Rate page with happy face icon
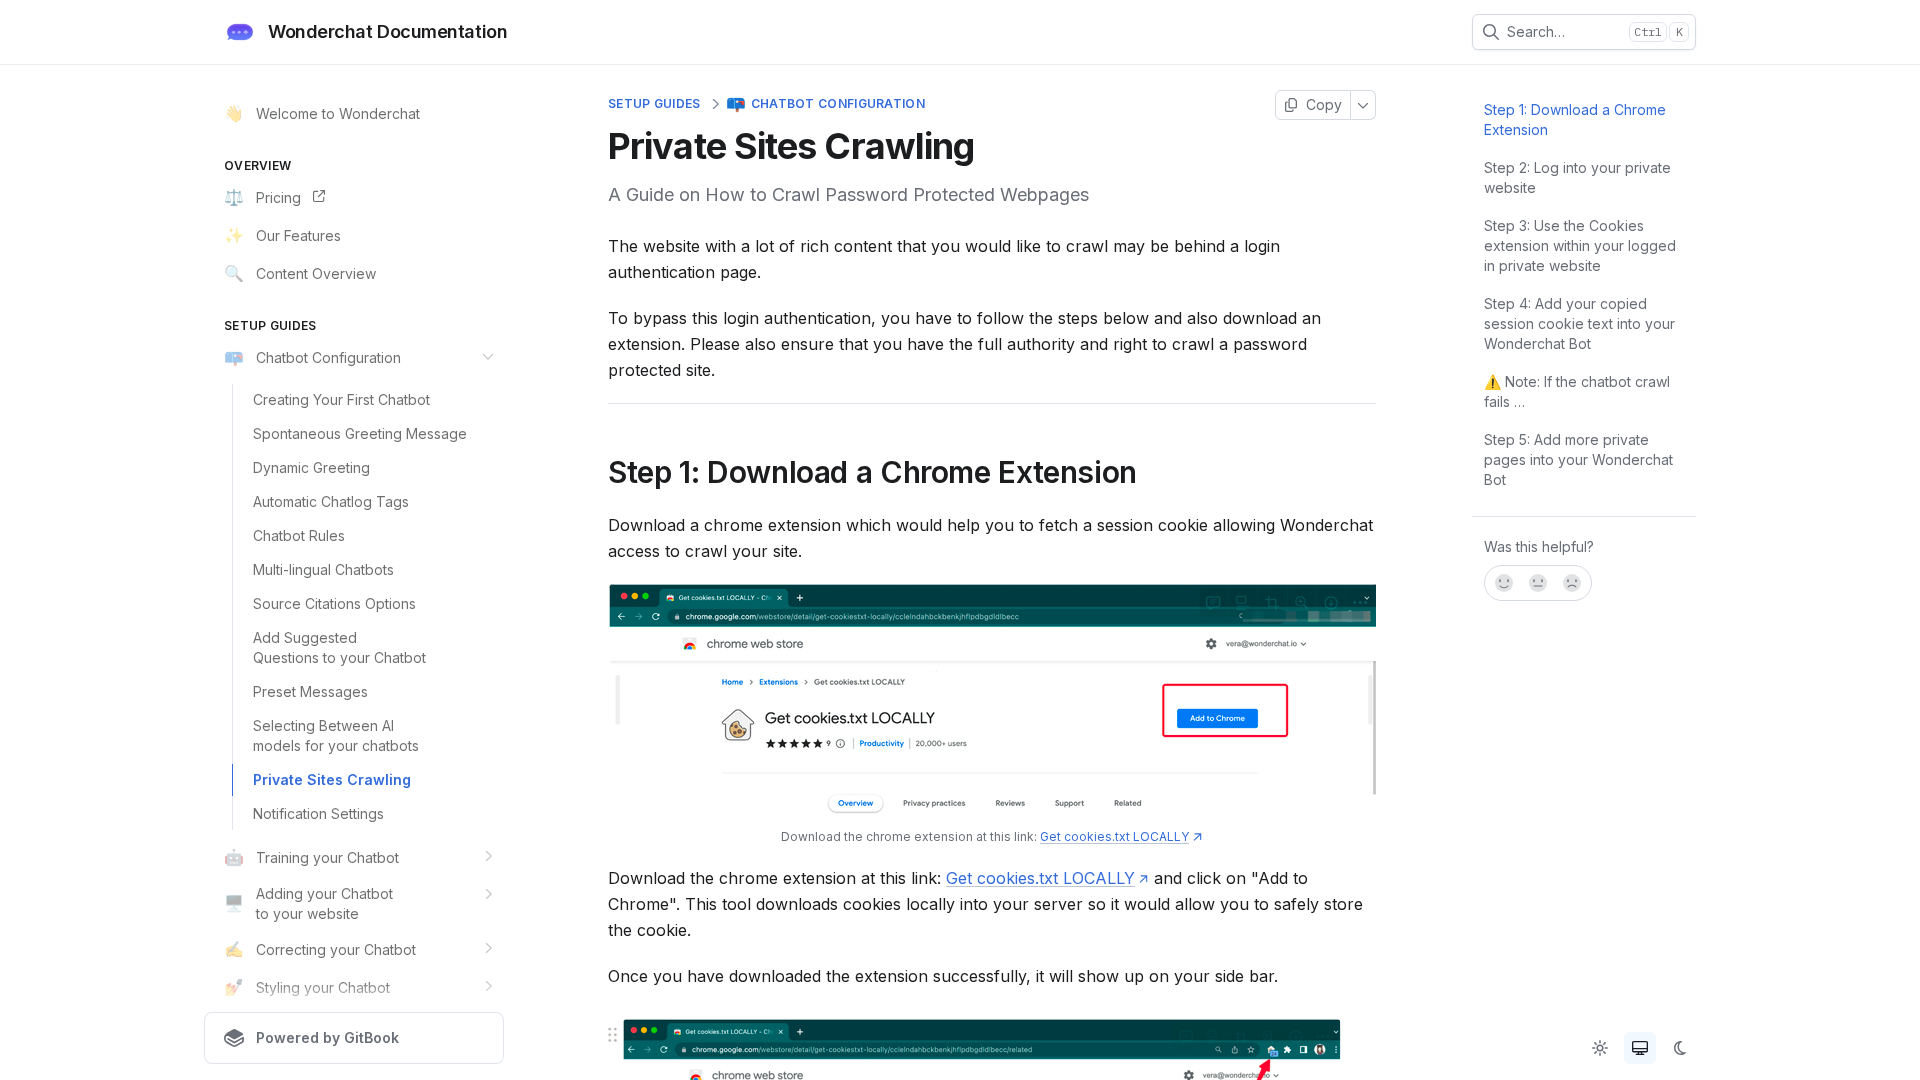The width and height of the screenshot is (1920, 1080). (1504, 583)
